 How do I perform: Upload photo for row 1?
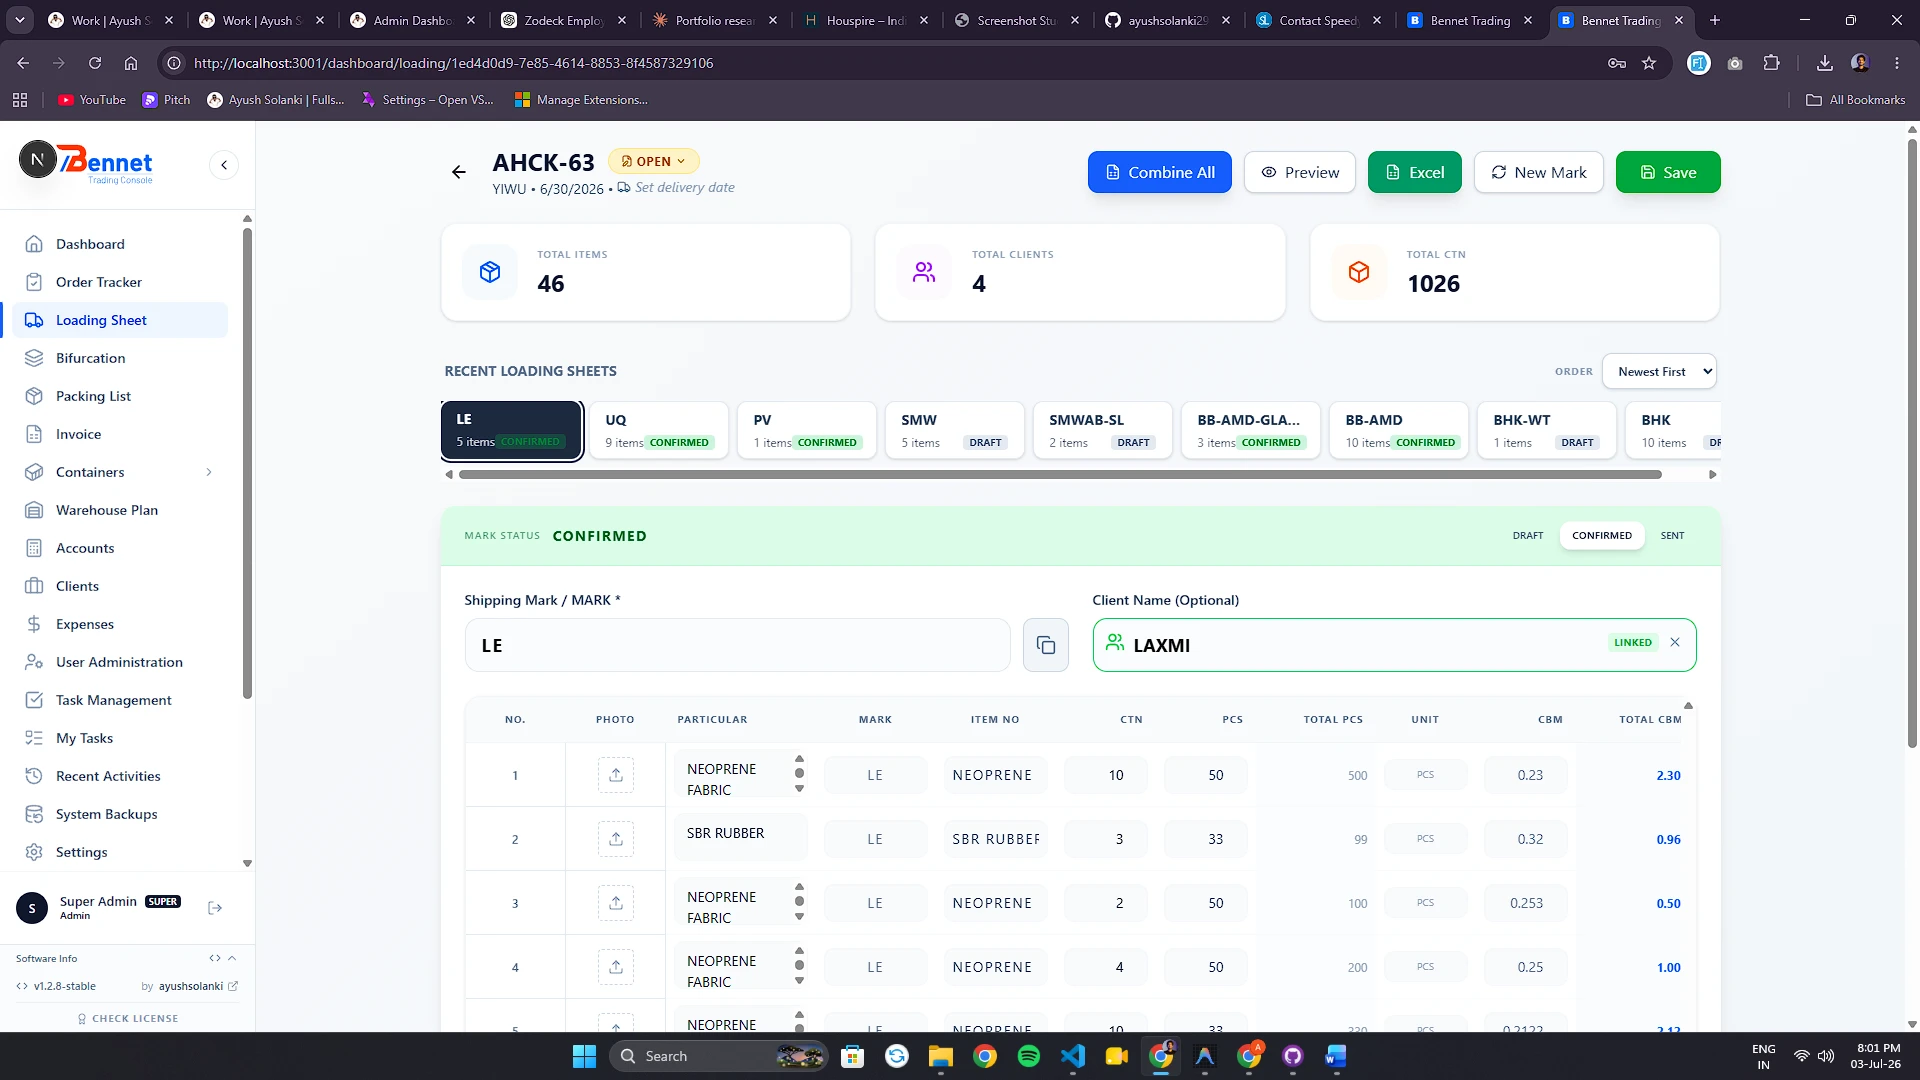tap(616, 775)
